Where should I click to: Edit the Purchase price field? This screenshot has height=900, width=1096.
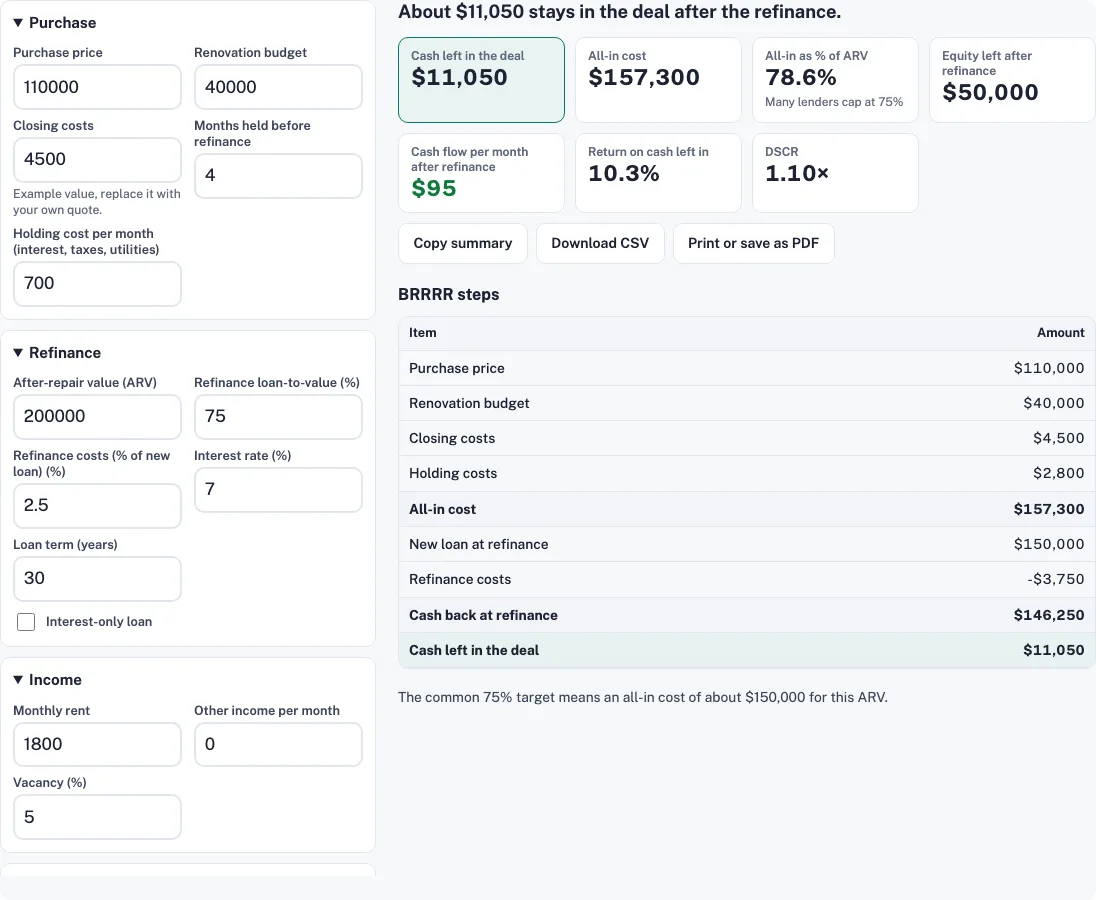coord(97,87)
